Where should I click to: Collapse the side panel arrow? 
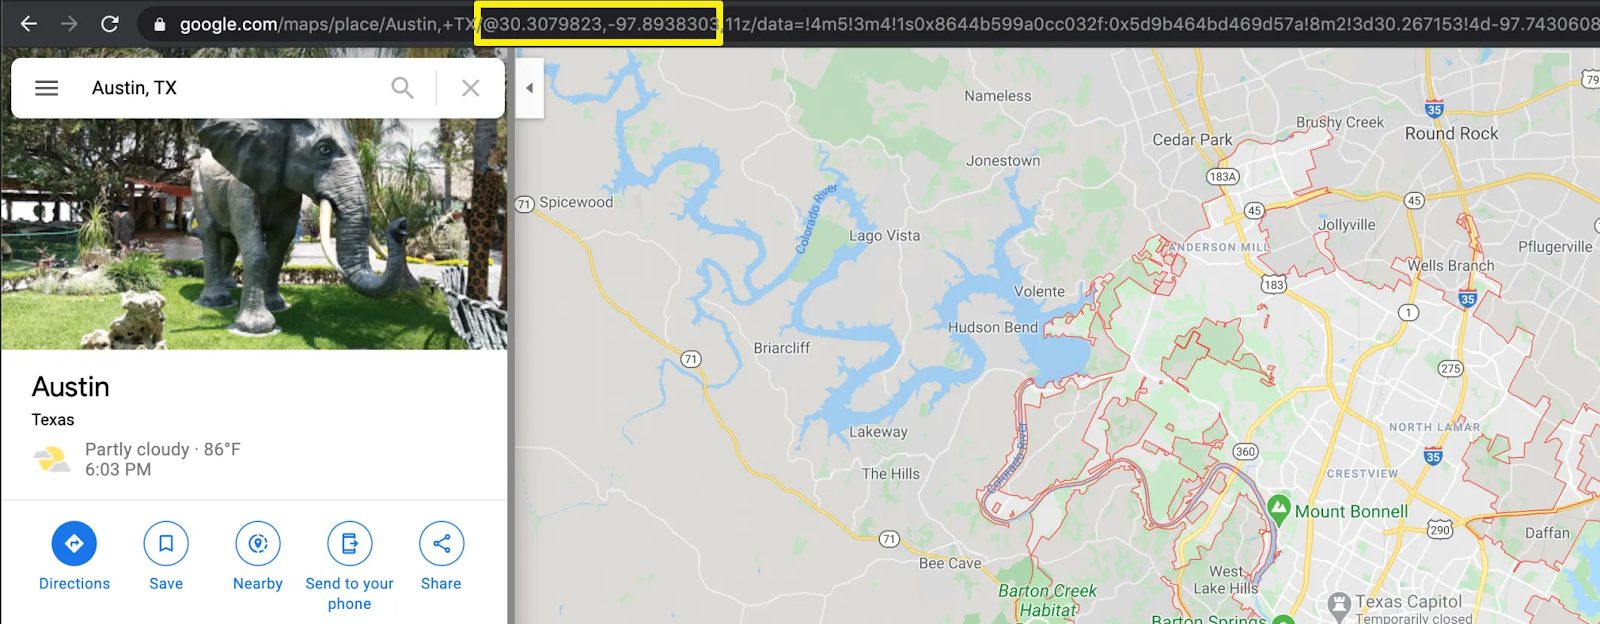[x=529, y=88]
